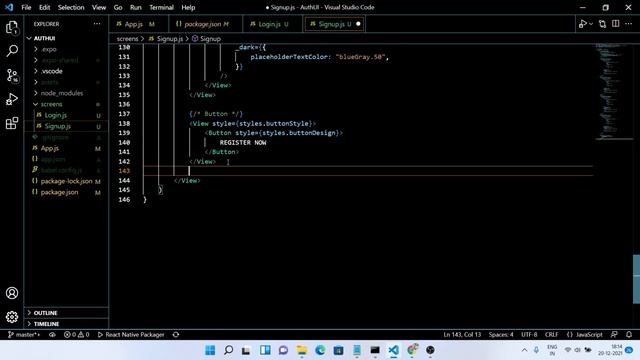Click the Ln 143, Col 13 indicator
The height and width of the screenshot is (360, 640).
462,335
